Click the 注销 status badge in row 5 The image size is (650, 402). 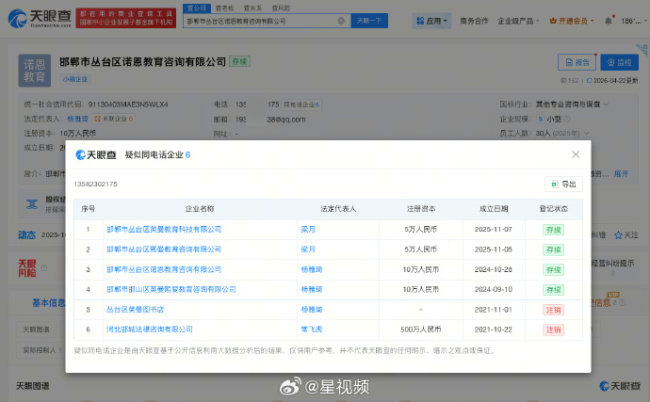[553, 310]
